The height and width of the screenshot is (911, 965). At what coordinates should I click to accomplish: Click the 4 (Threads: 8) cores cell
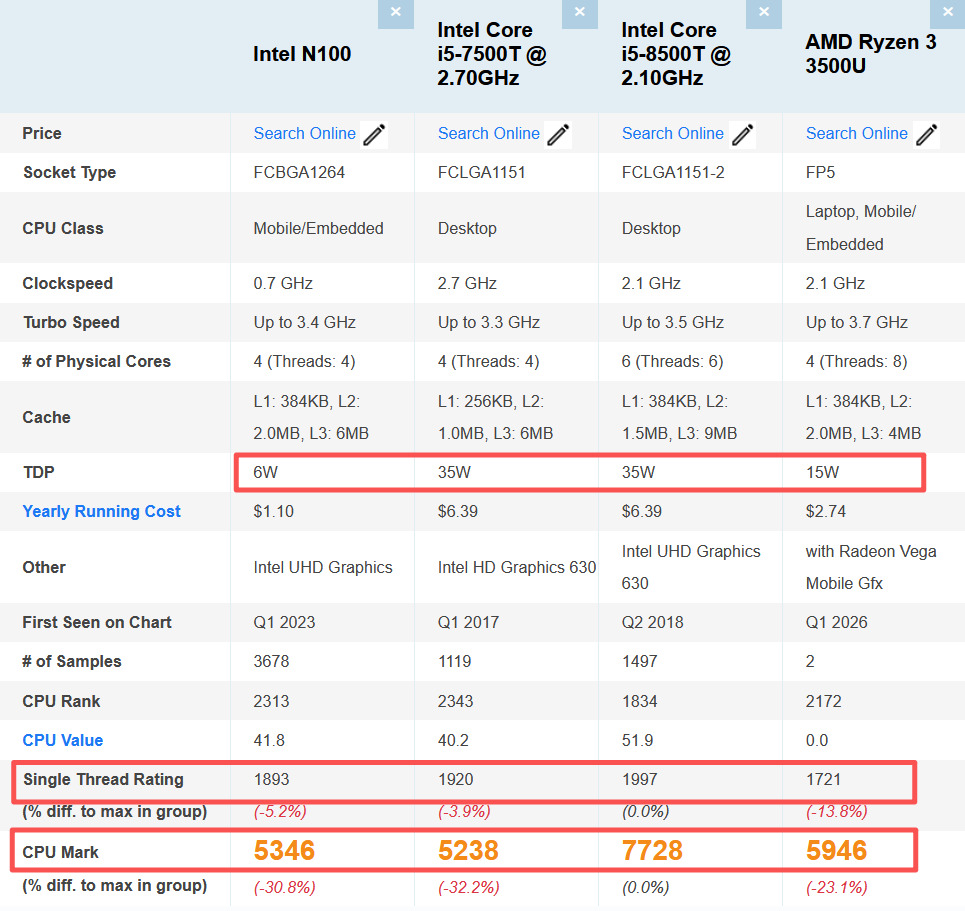coord(856,361)
